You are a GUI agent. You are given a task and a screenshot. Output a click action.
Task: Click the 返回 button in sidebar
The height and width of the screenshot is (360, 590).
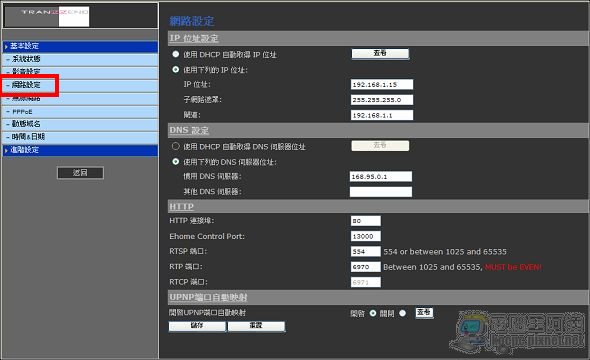tap(80, 173)
